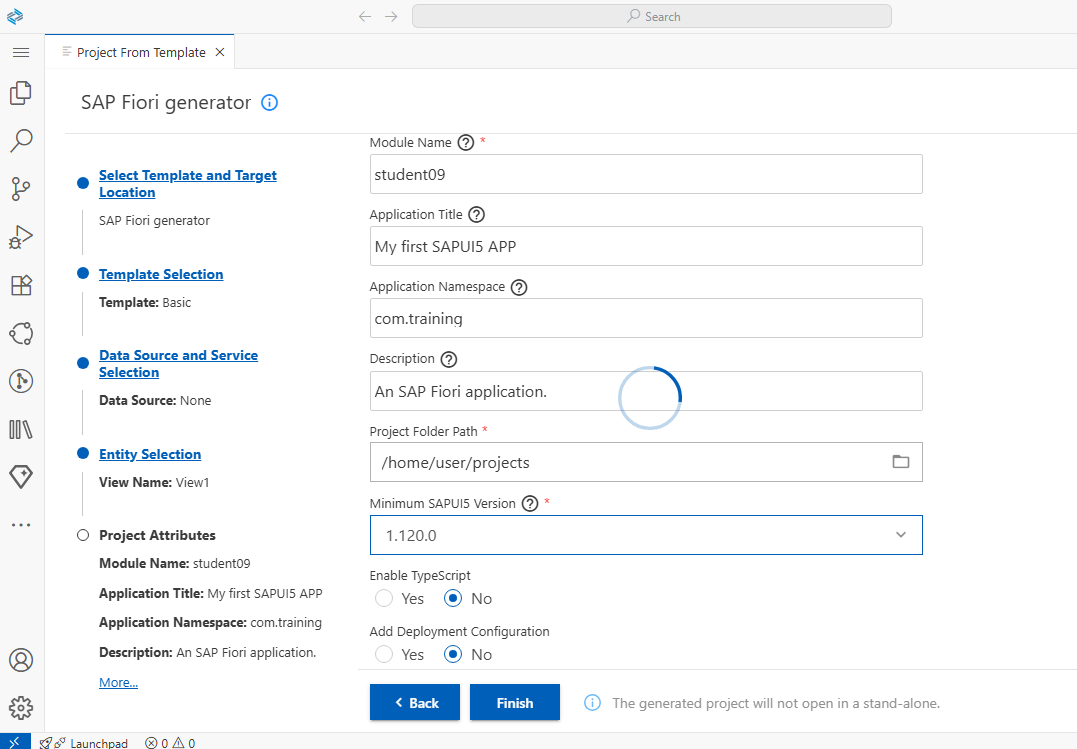
Task: Click the Back button
Action: 415,702
